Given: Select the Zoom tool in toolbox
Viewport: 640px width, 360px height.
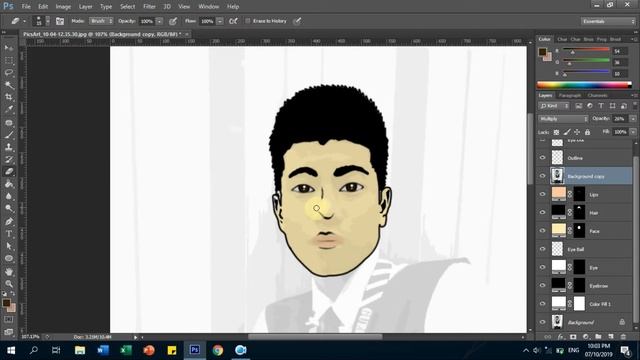Looking at the screenshot, I should tap(9, 284).
